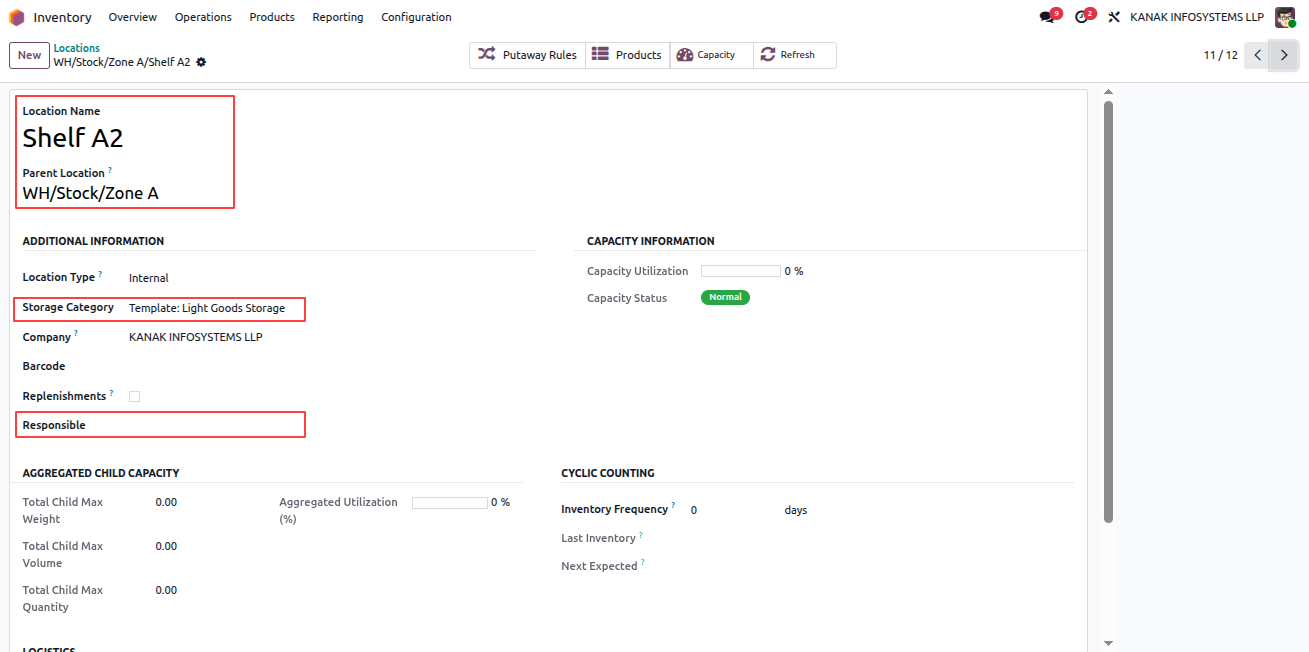The height and width of the screenshot is (652, 1309).
Task: Click the Capacity Utilization progress bar
Action: tap(740, 271)
